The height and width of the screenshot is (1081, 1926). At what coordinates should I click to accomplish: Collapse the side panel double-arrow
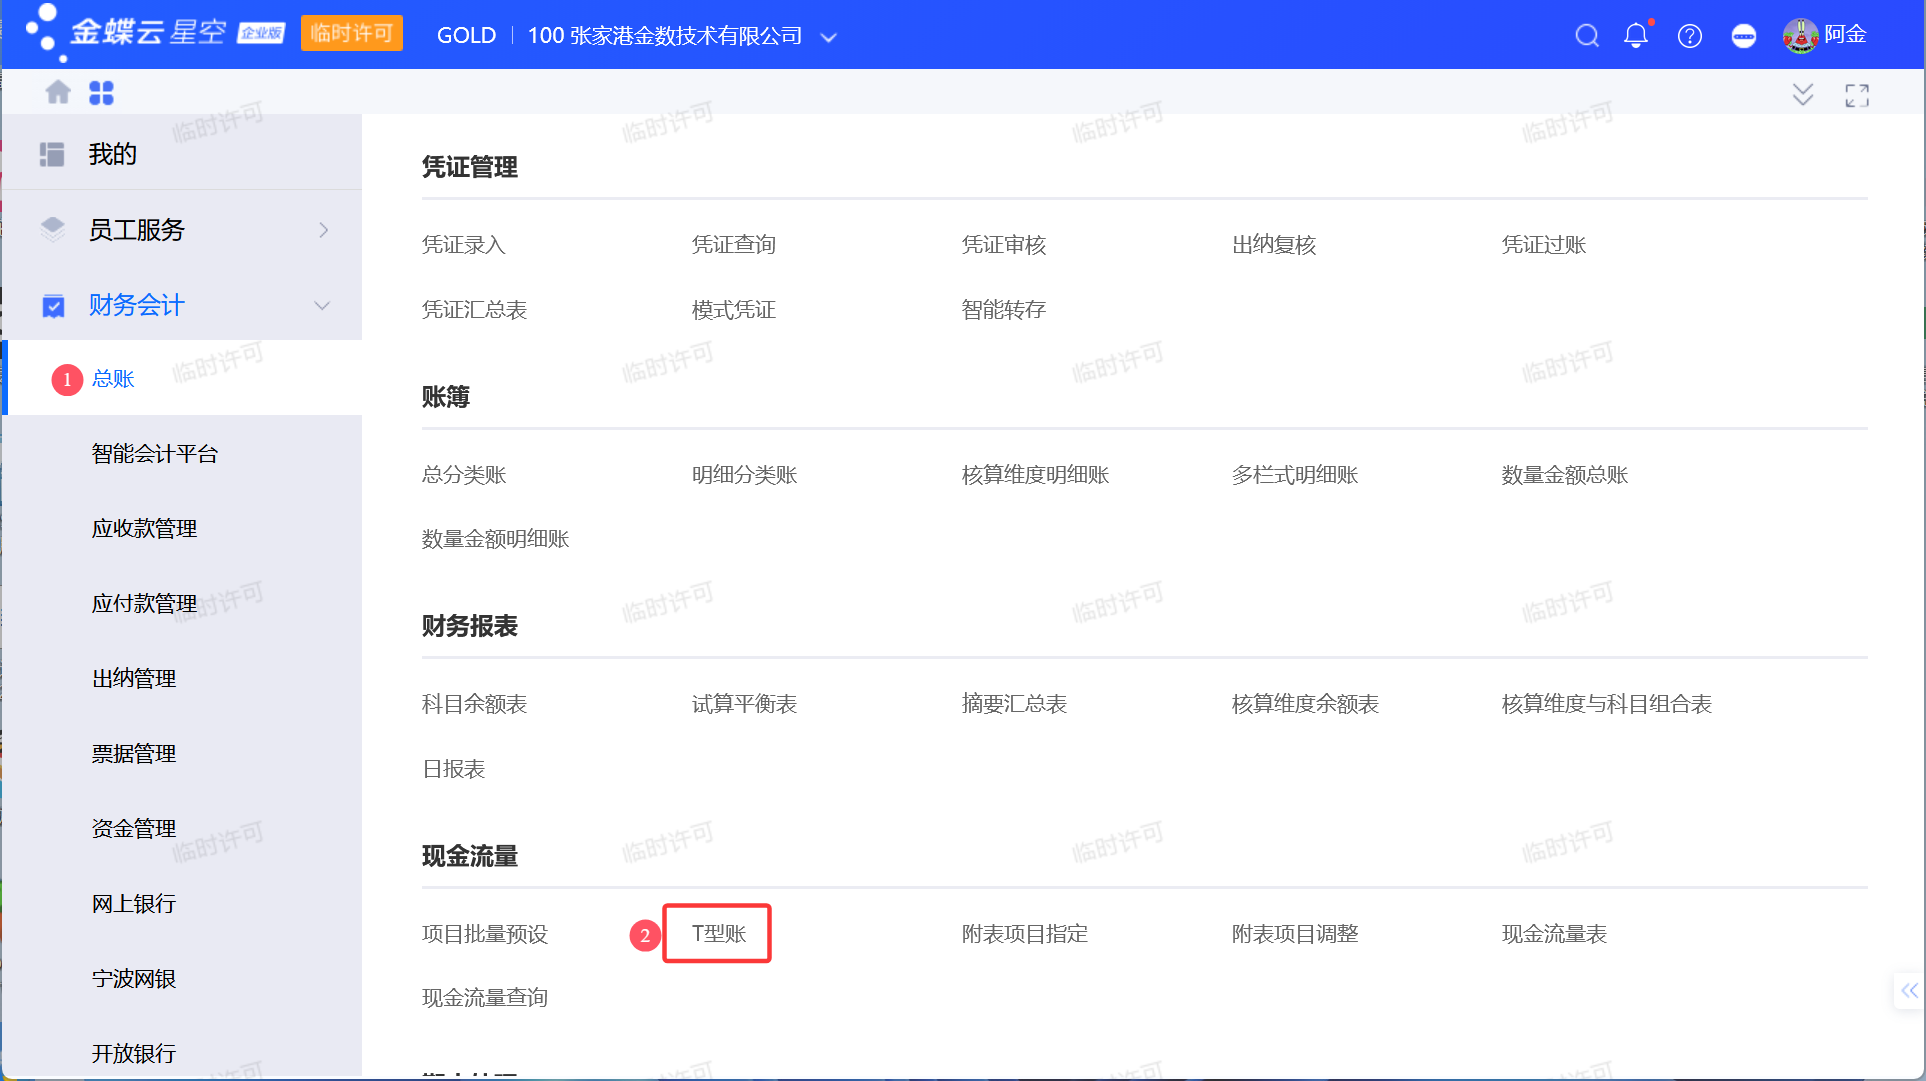tap(1909, 990)
